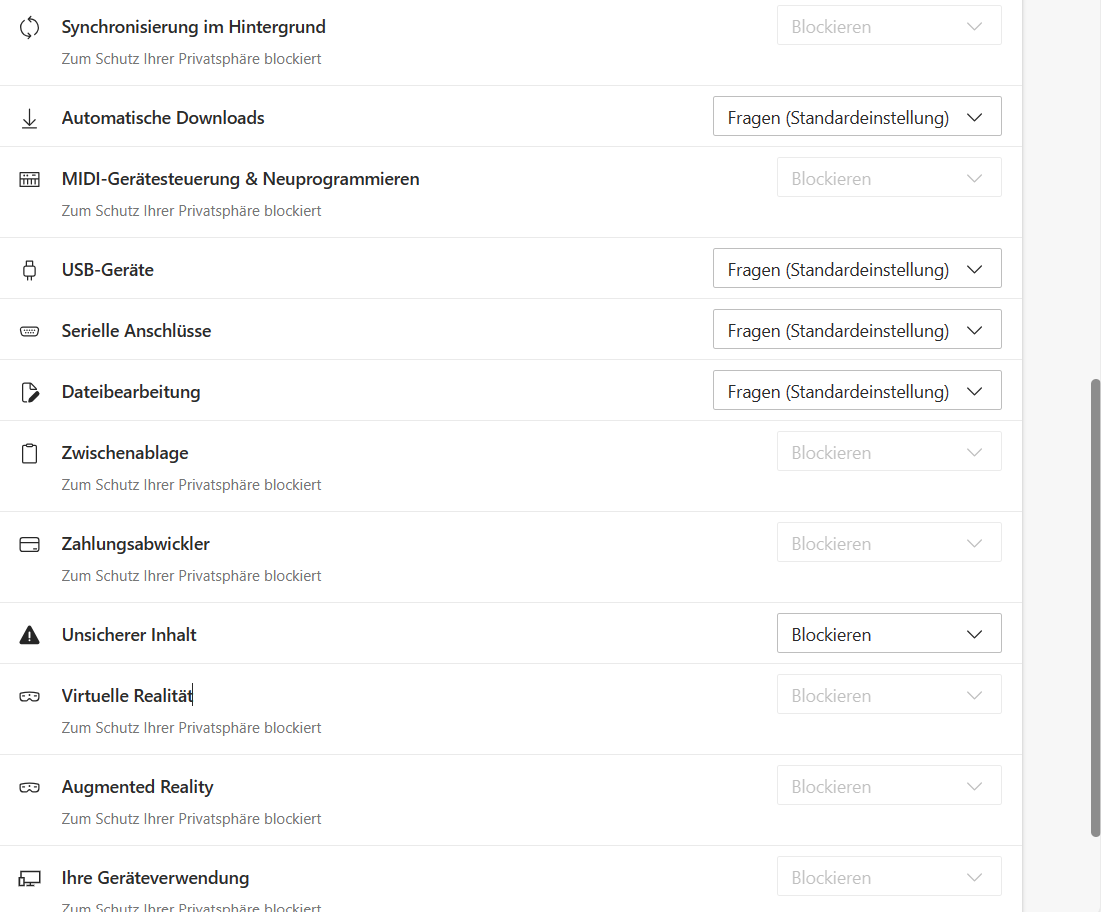This screenshot has height=912, width=1101.
Task: Click the Synchronisierung im Hintergrund sync icon
Action: coord(30,27)
